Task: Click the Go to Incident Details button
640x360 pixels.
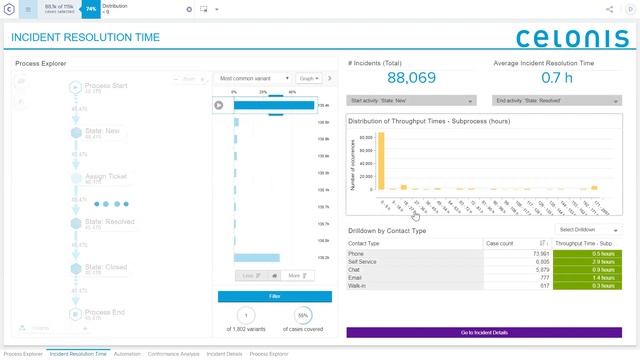Action: (484, 333)
